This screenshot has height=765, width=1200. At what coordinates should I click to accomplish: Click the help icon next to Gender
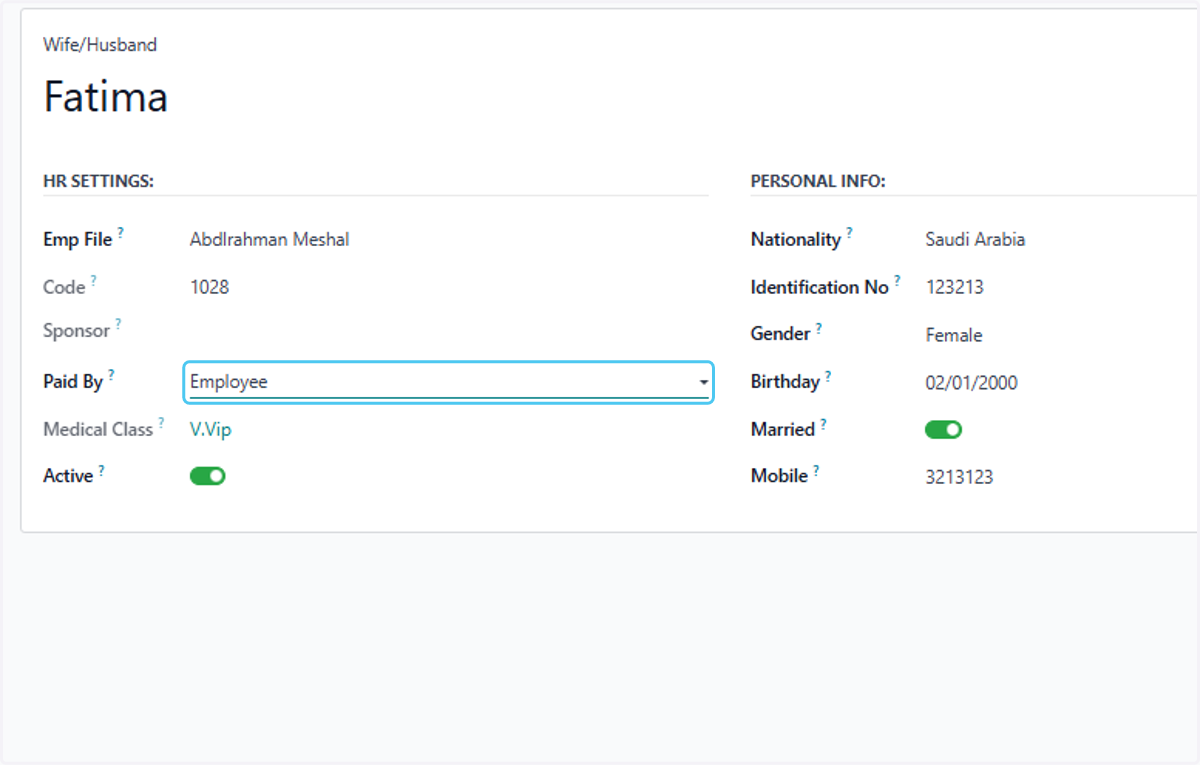point(819,327)
